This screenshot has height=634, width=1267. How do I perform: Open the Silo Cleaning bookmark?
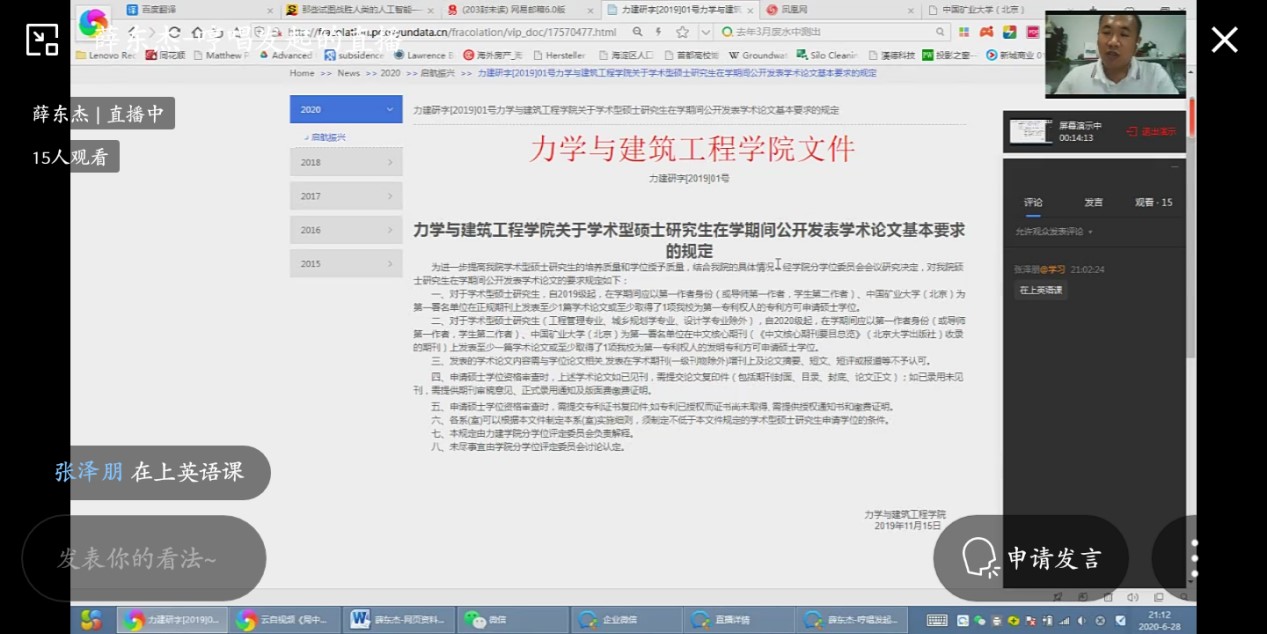(826, 55)
